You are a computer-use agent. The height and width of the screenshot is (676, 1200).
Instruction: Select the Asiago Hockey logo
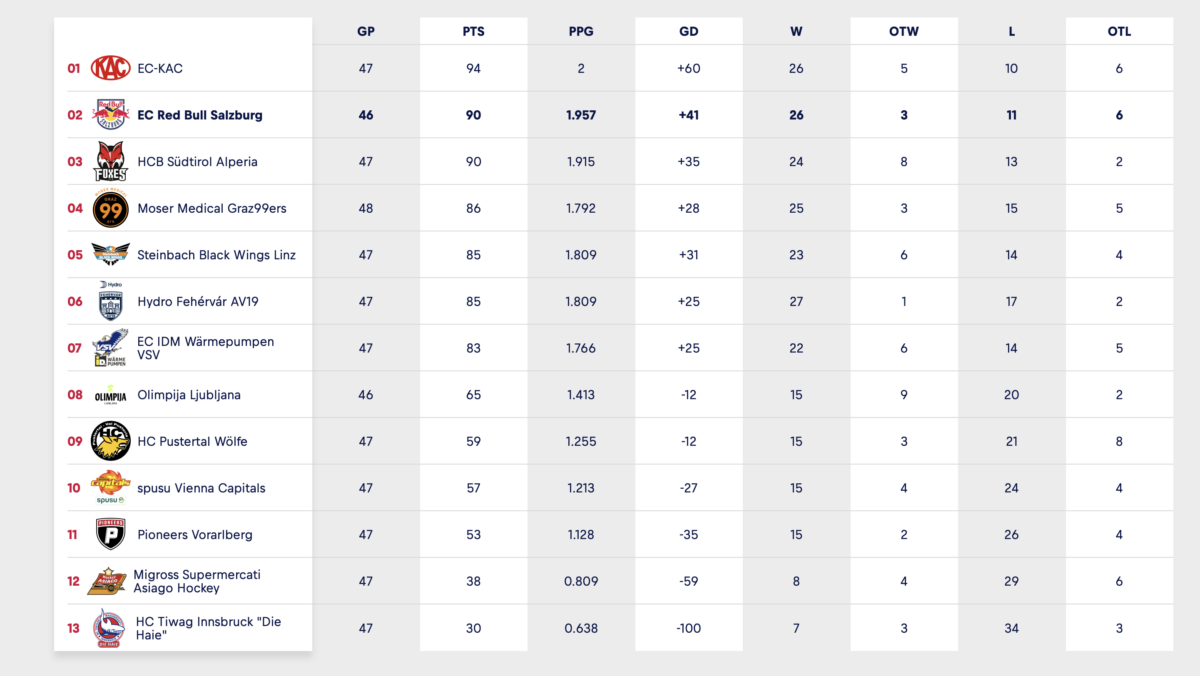(107, 581)
